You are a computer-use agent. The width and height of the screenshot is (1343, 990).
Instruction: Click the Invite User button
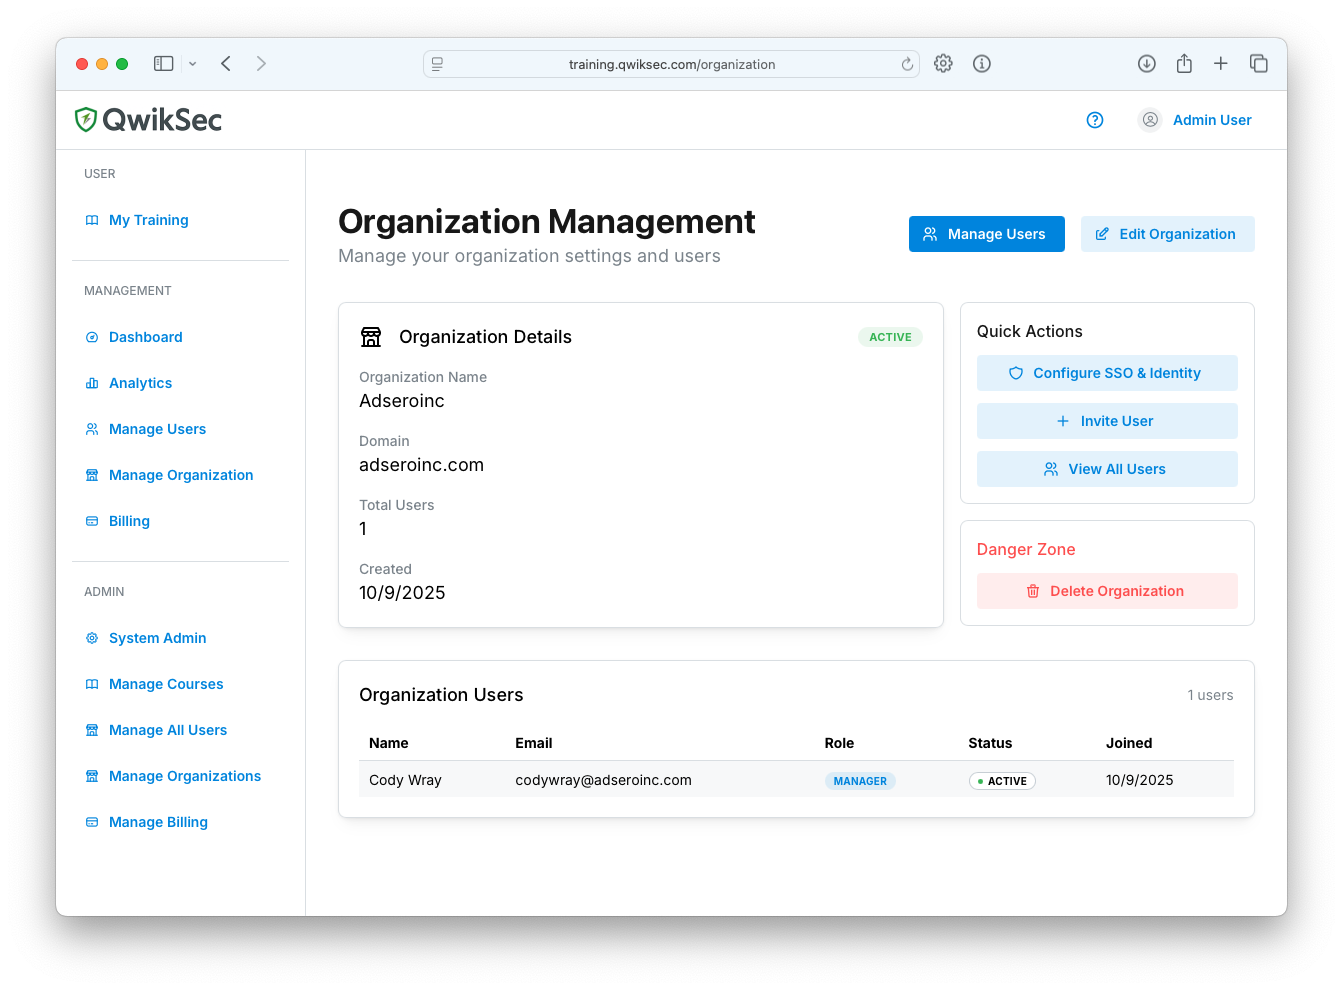(x=1107, y=421)
